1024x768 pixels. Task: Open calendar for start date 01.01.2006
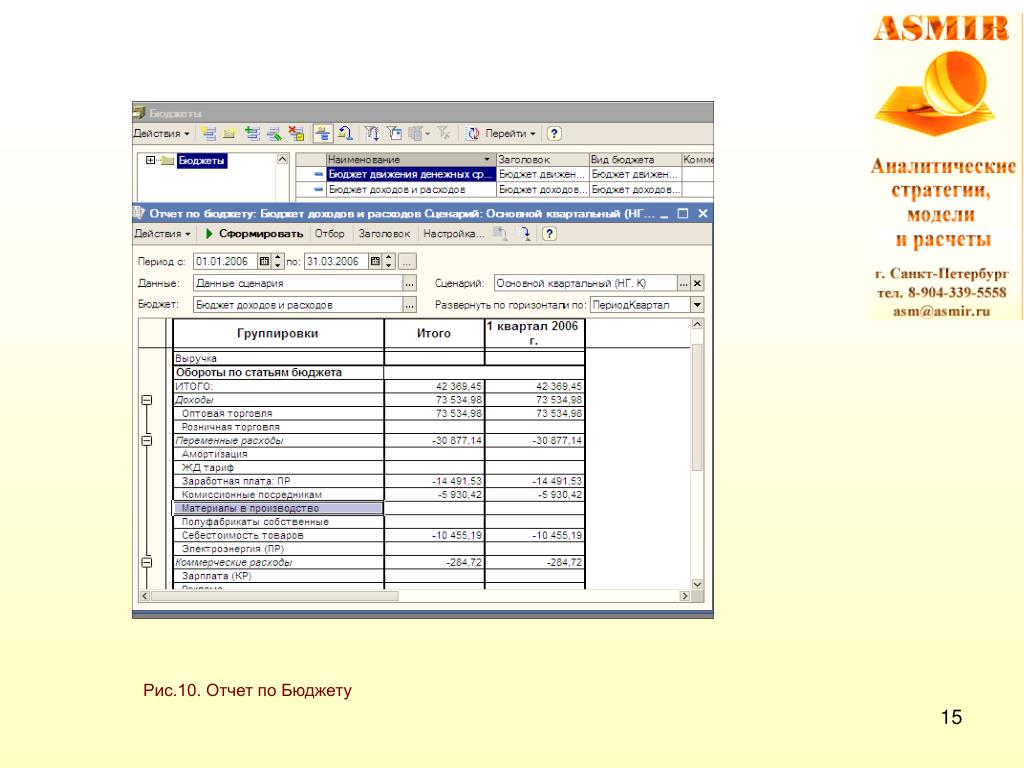coord(264,262)
